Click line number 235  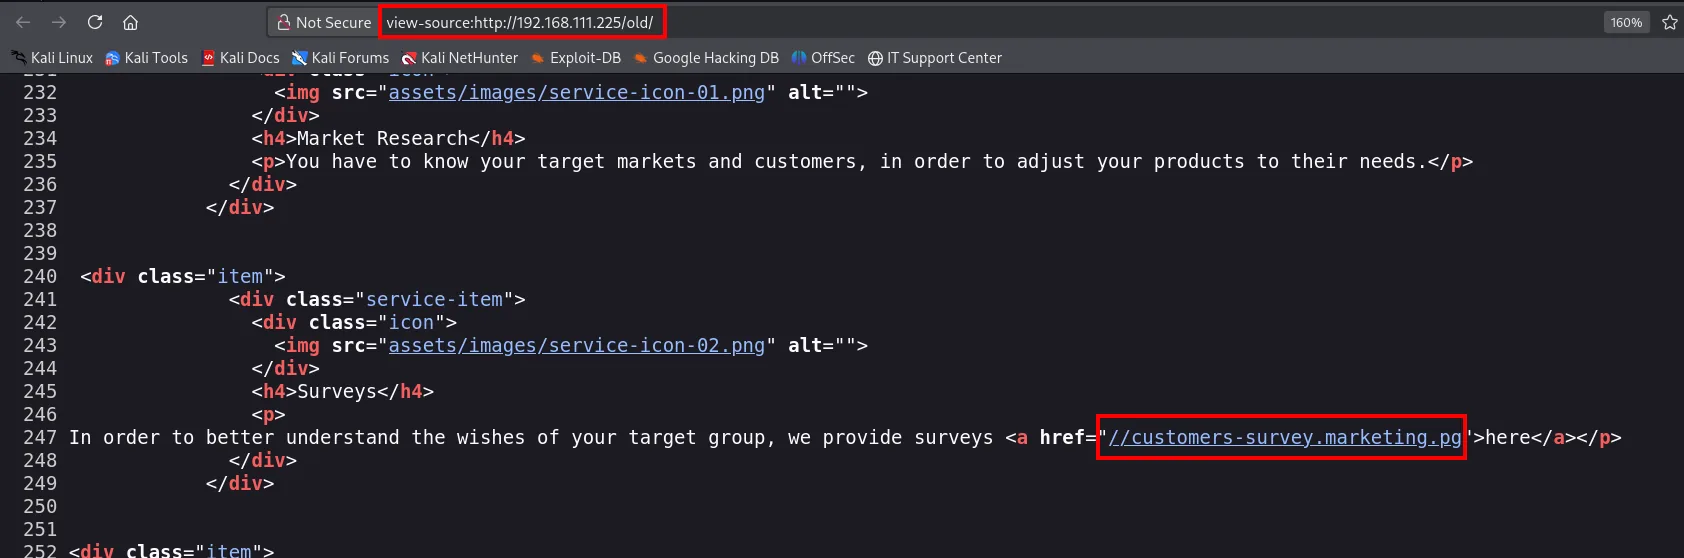point(40,161)
